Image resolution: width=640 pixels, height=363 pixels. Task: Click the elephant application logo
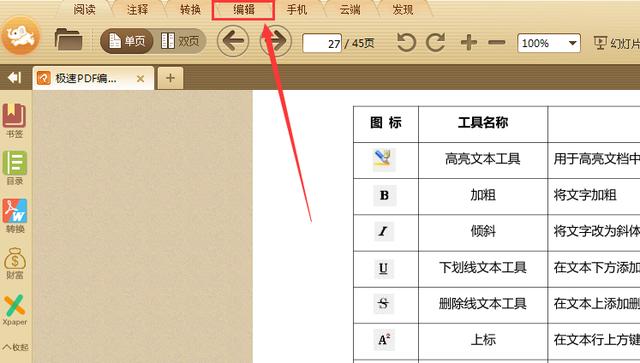[x=21, y=36]
